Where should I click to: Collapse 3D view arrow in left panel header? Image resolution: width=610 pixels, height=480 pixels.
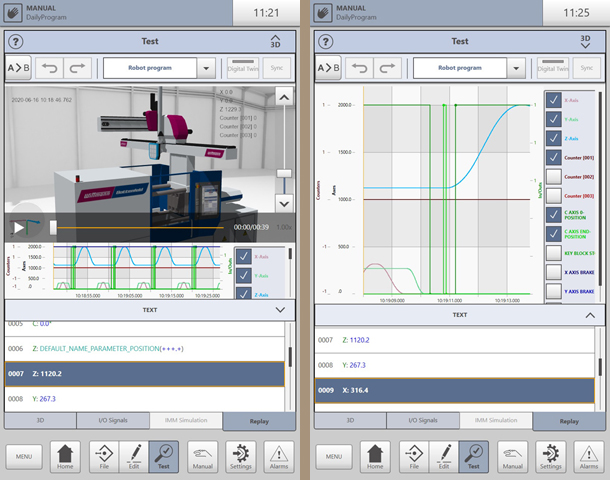click(x=275, y=41)
